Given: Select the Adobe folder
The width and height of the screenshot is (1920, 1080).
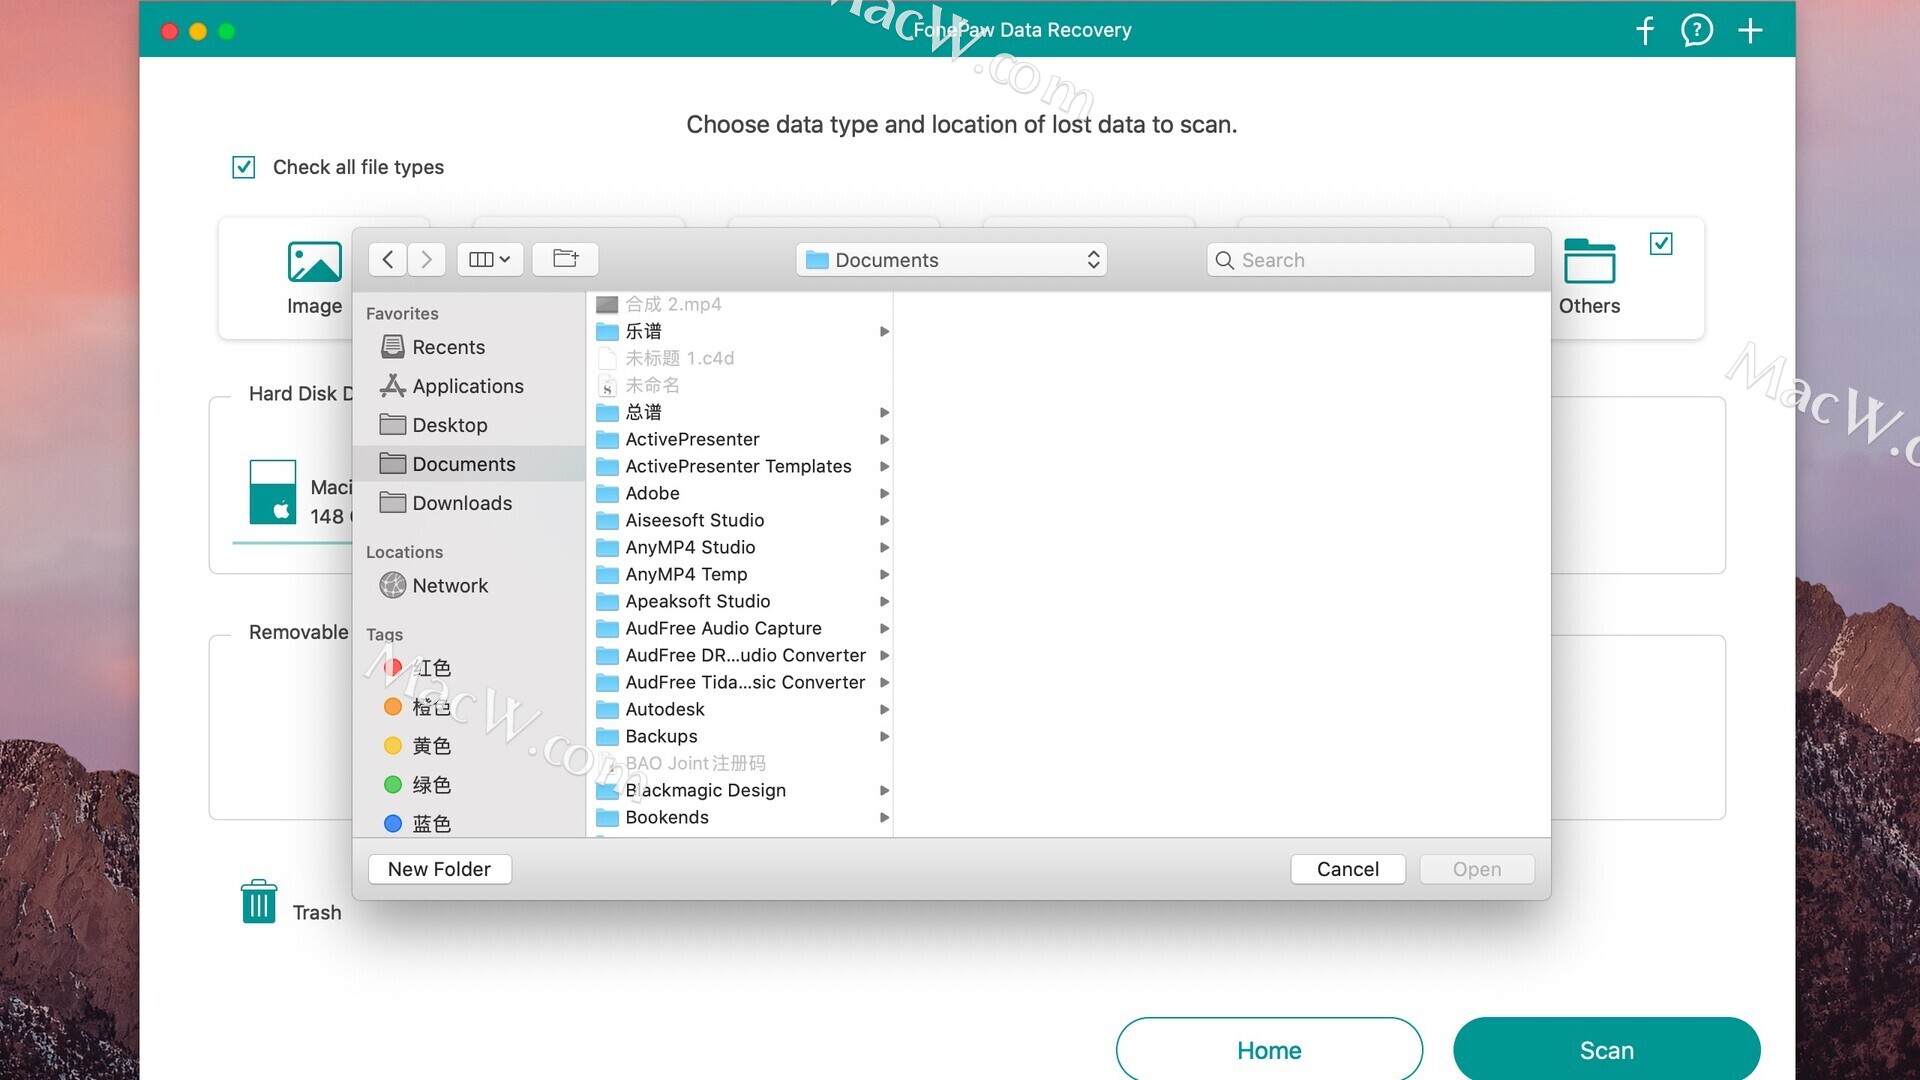Looking at the screenshot, I should click(740, 493).
